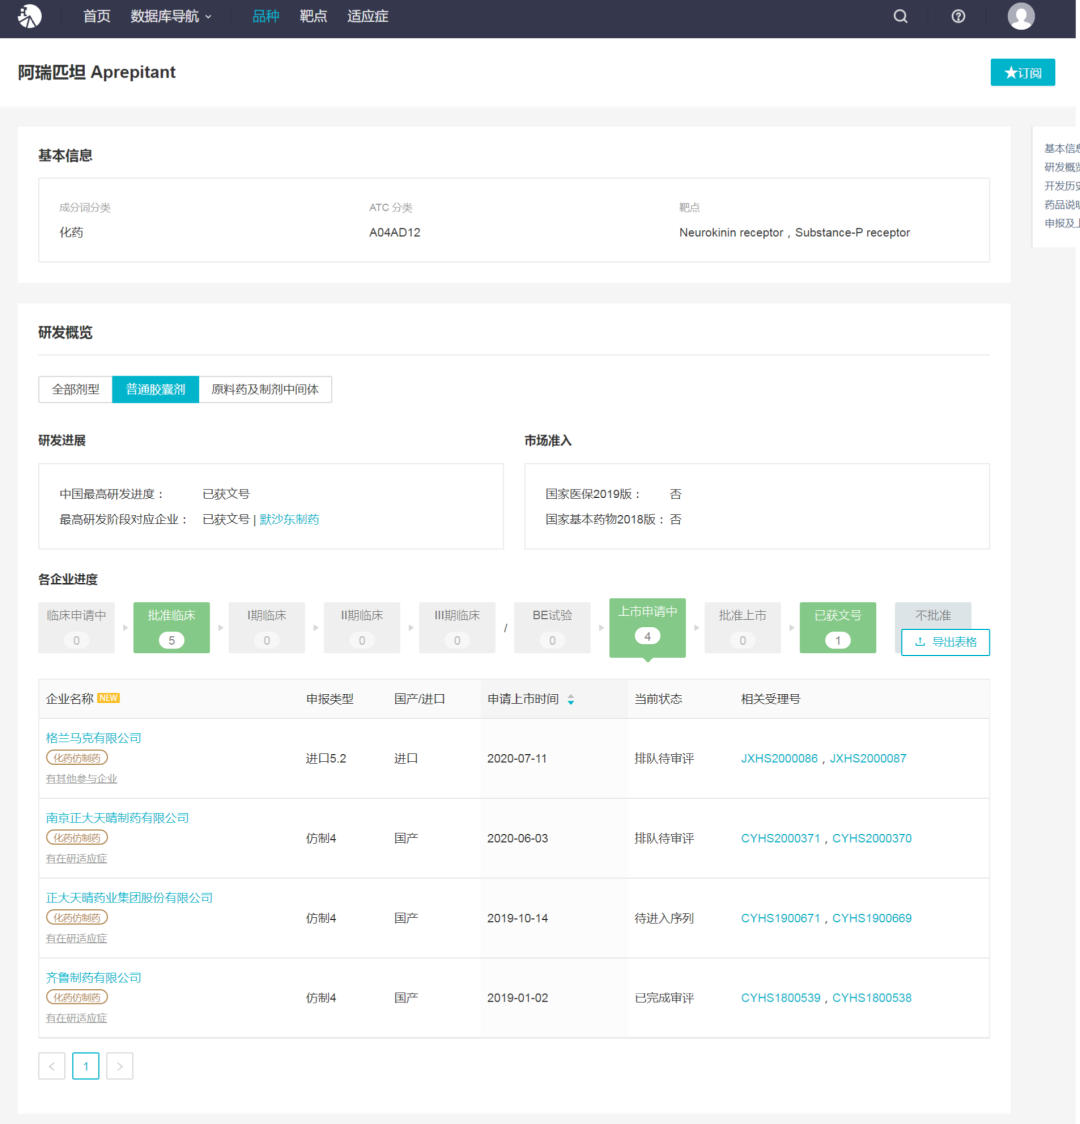Open 南京正大天晴制药有限公司 link
1080x1124 pixels.
click(x=118, y=818)
